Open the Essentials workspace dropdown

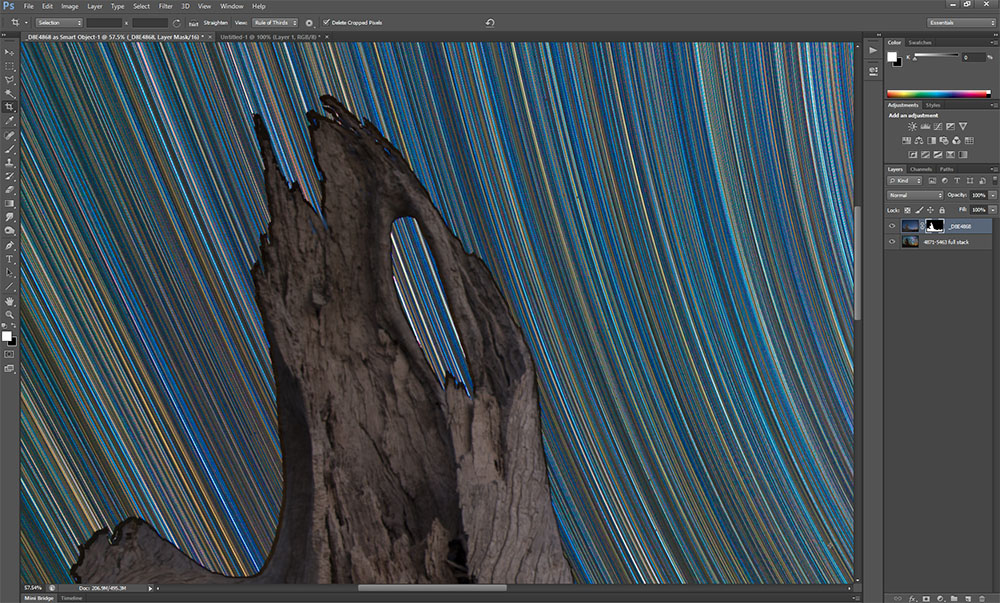pos(962,22)
